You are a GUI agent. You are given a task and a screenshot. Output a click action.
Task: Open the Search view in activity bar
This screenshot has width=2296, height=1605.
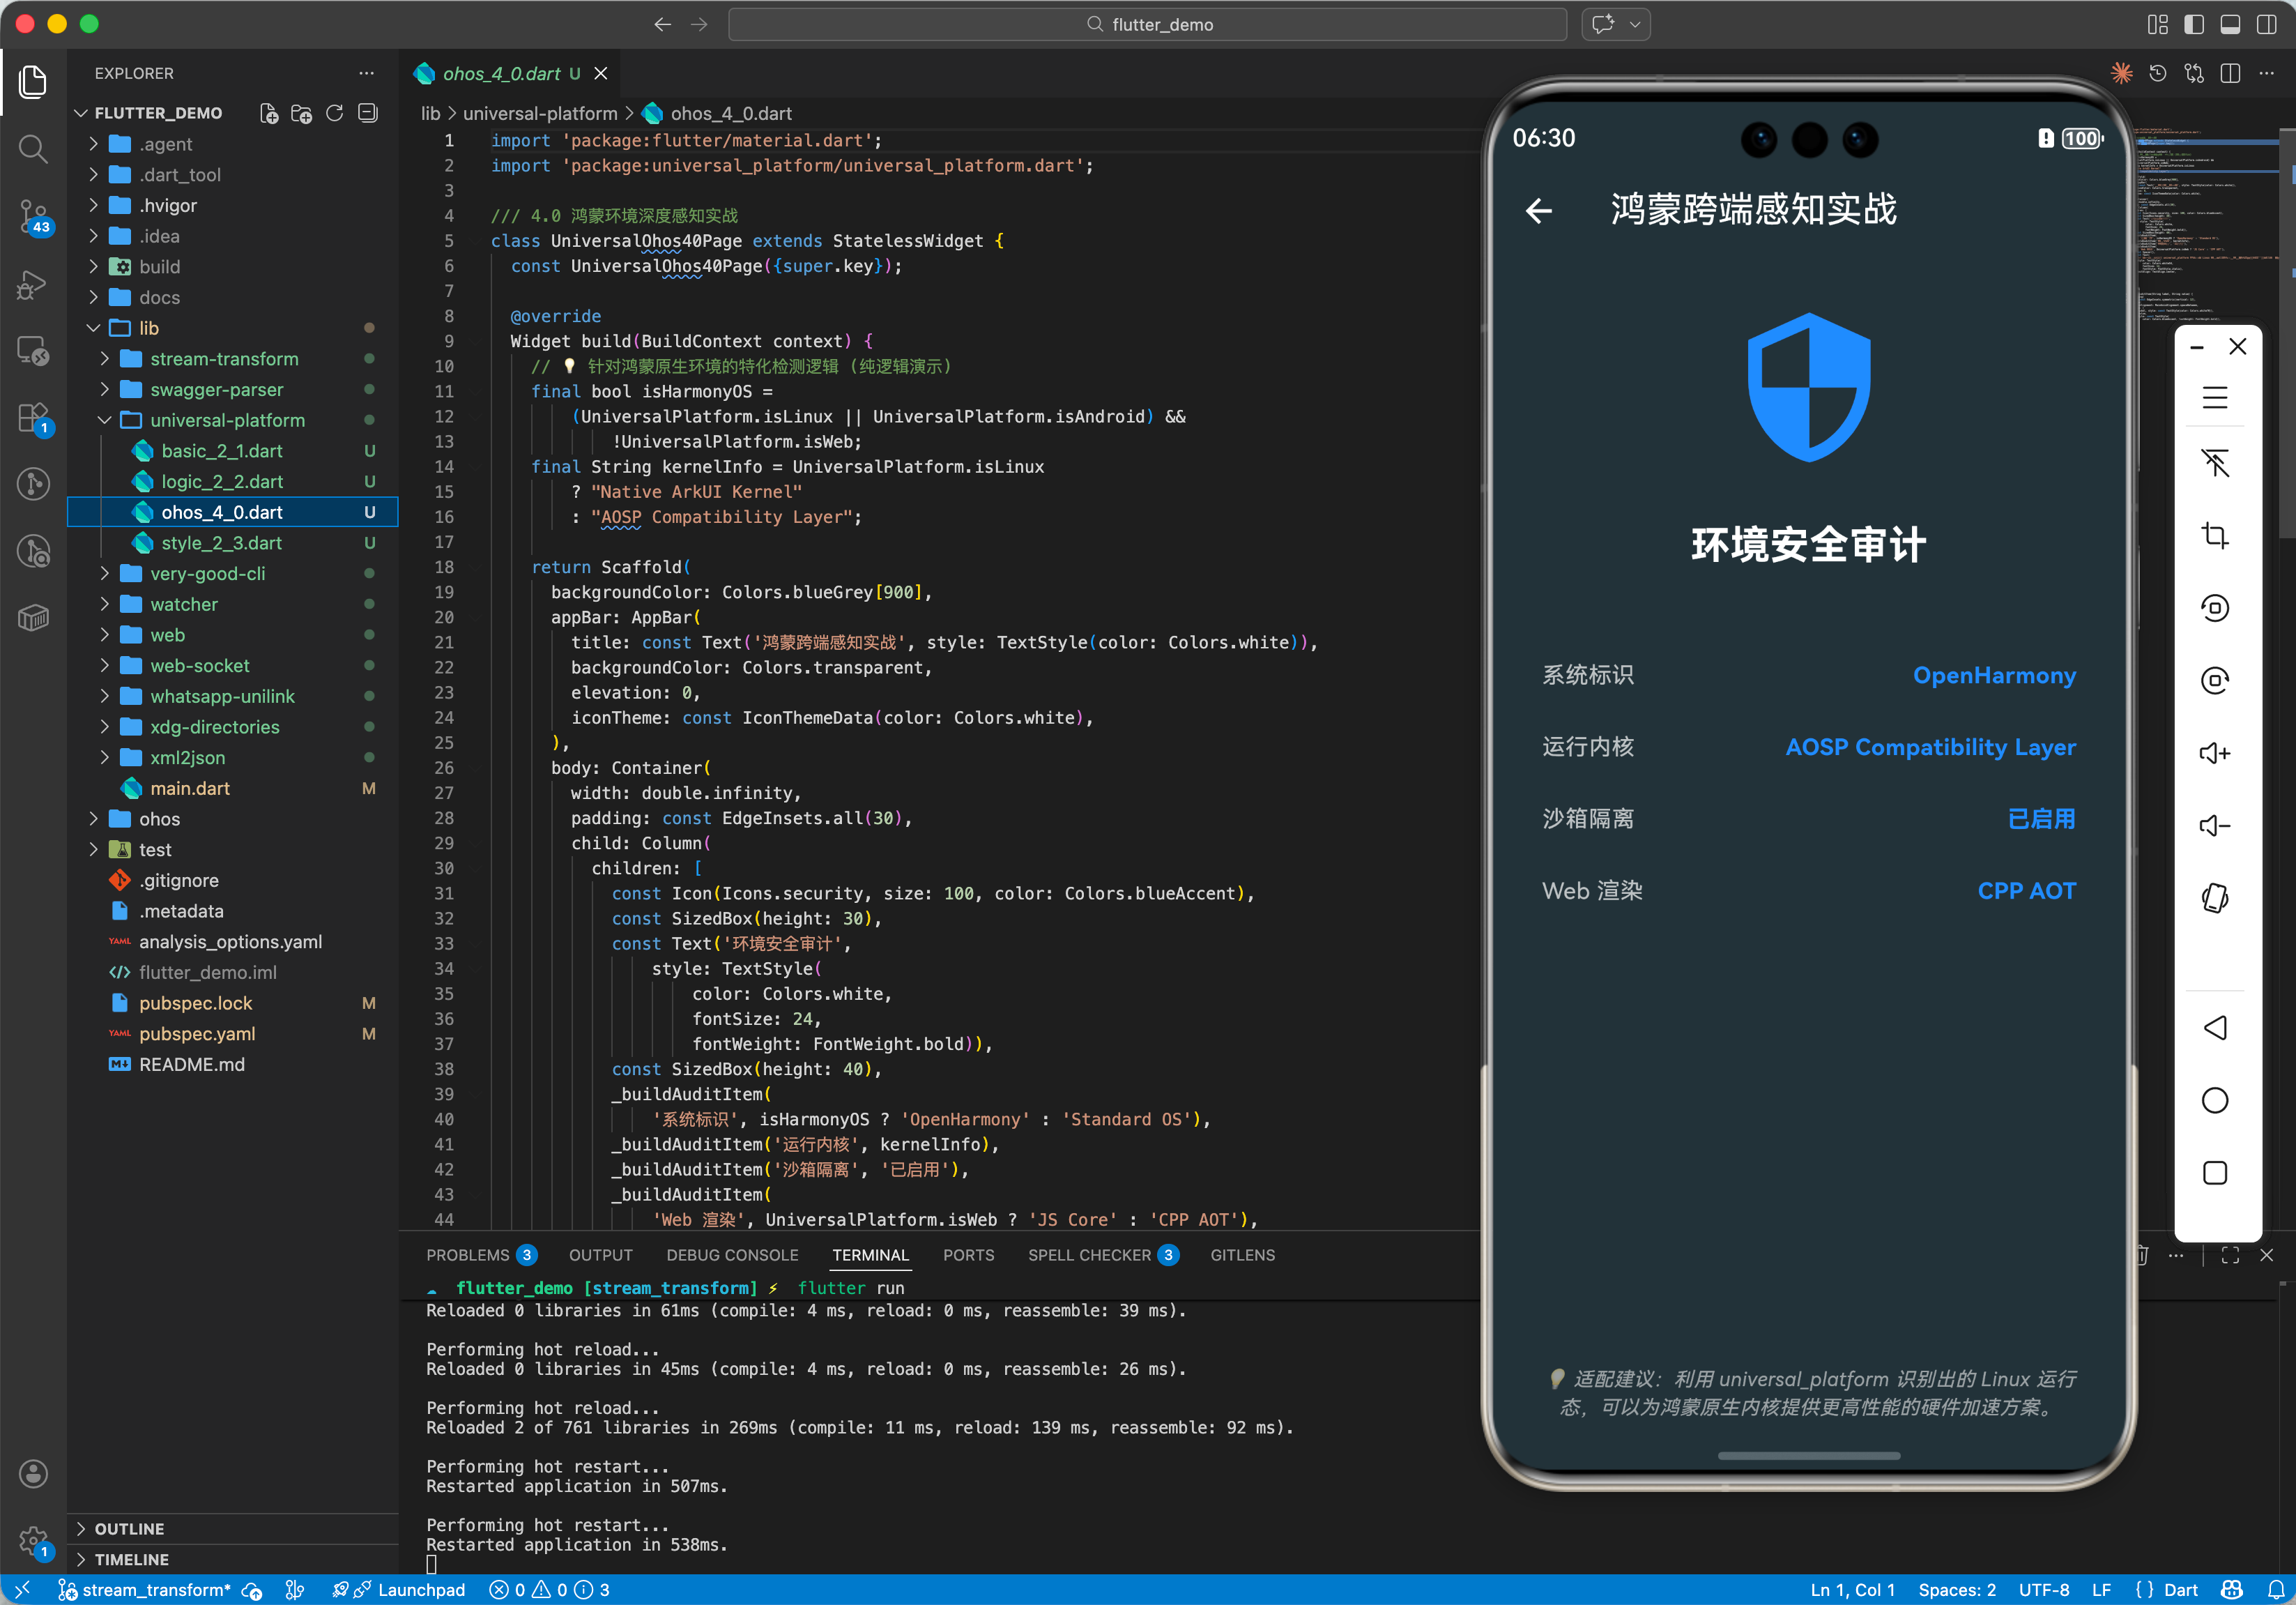[33, 149]
